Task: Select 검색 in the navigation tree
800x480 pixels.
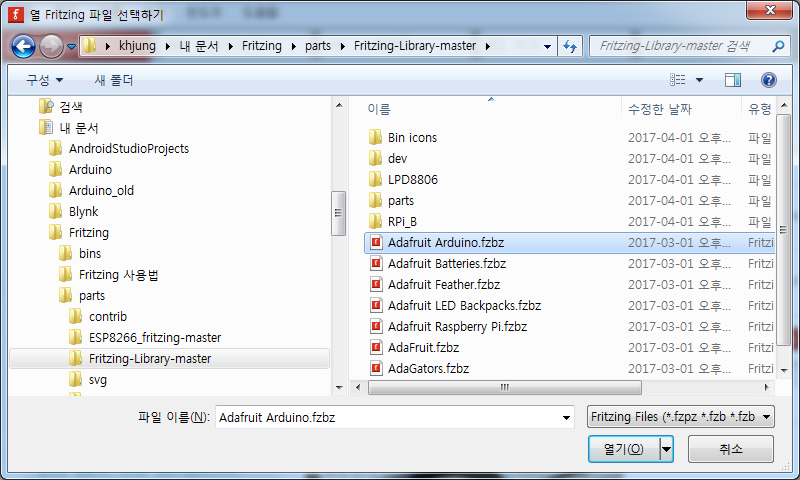Action: [x=71, y=107]
